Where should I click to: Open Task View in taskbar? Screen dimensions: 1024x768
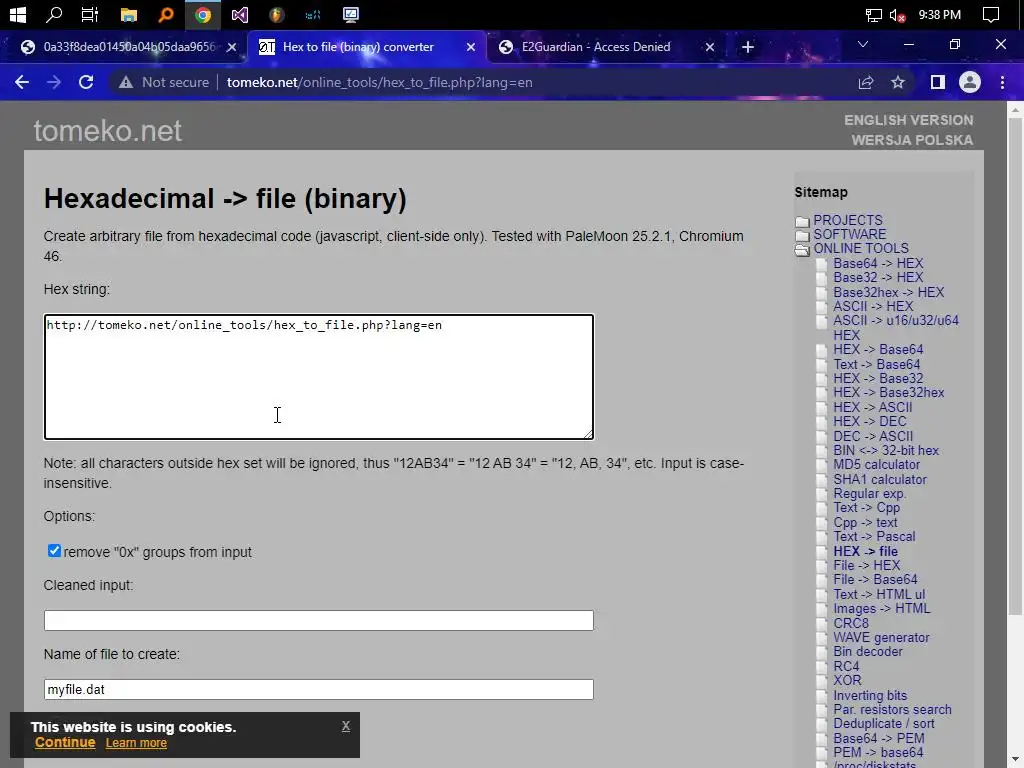point(89,14)
